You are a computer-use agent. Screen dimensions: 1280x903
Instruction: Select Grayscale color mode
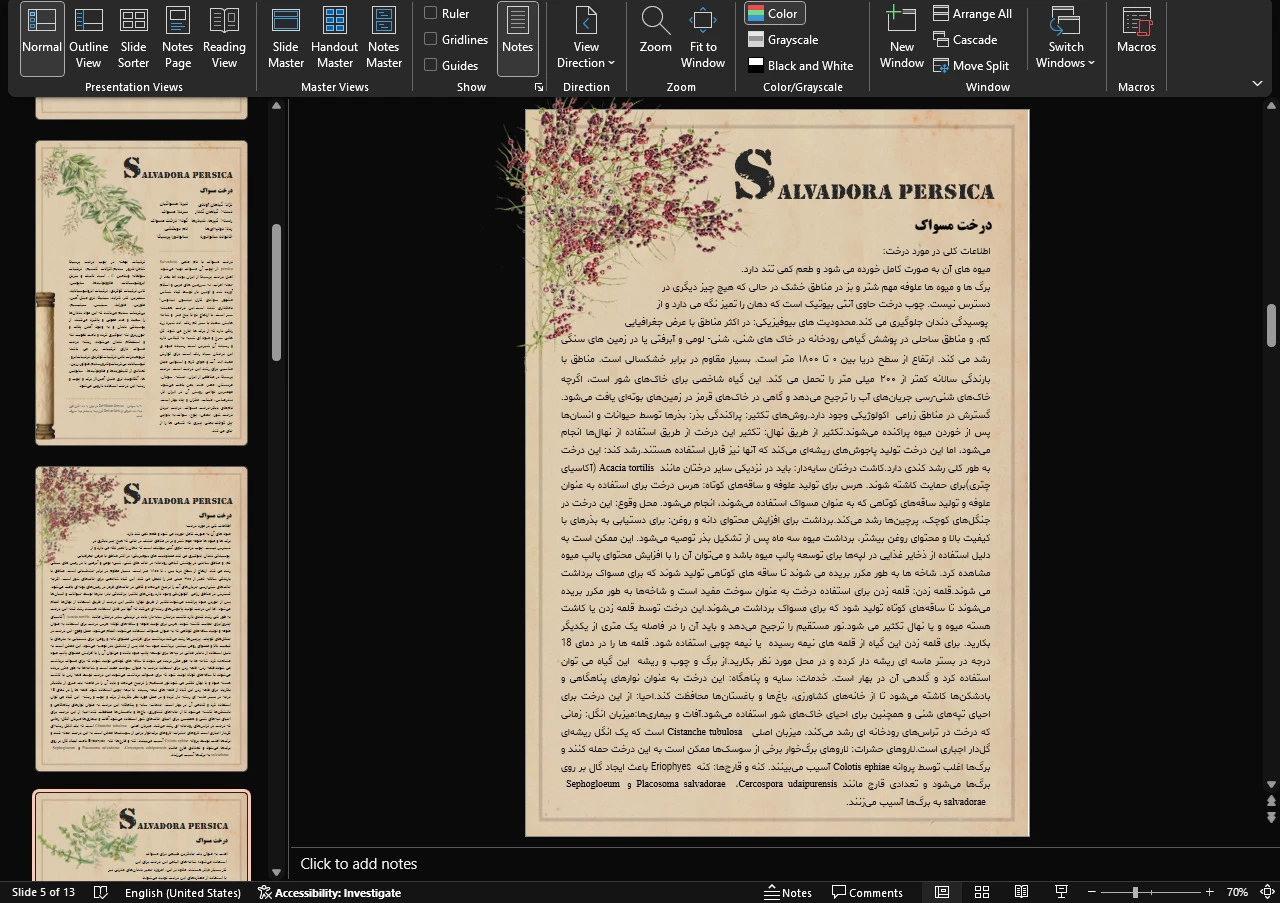coord(782,40)
